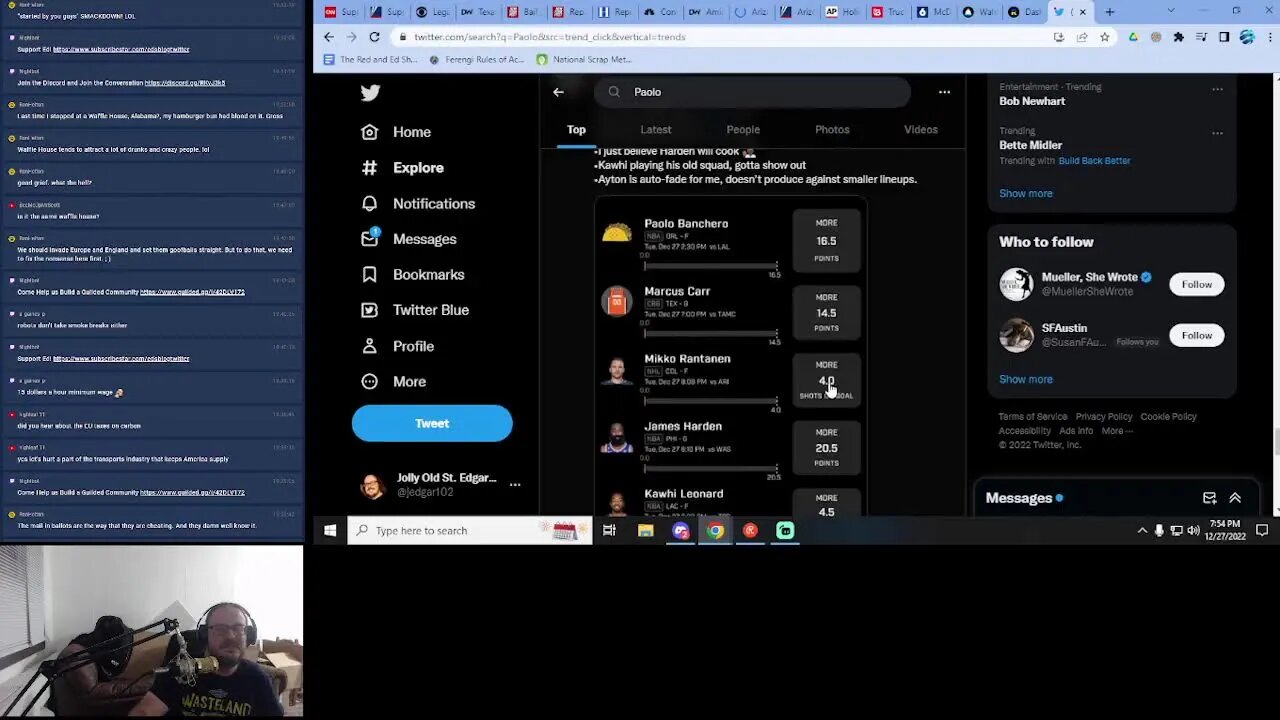1280x720 pixels.
Task: Click the Type here to search box
Action: click(470, 531)
